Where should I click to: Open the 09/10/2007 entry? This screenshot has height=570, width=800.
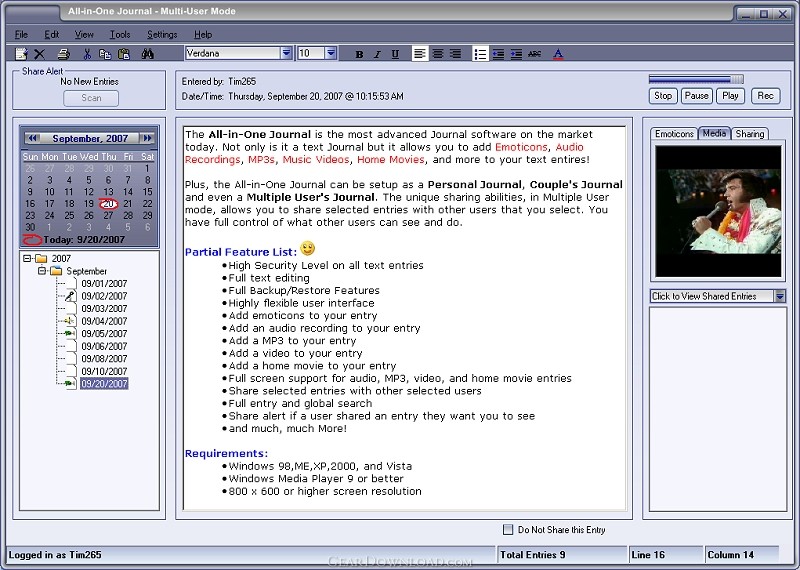coord(104,371)
